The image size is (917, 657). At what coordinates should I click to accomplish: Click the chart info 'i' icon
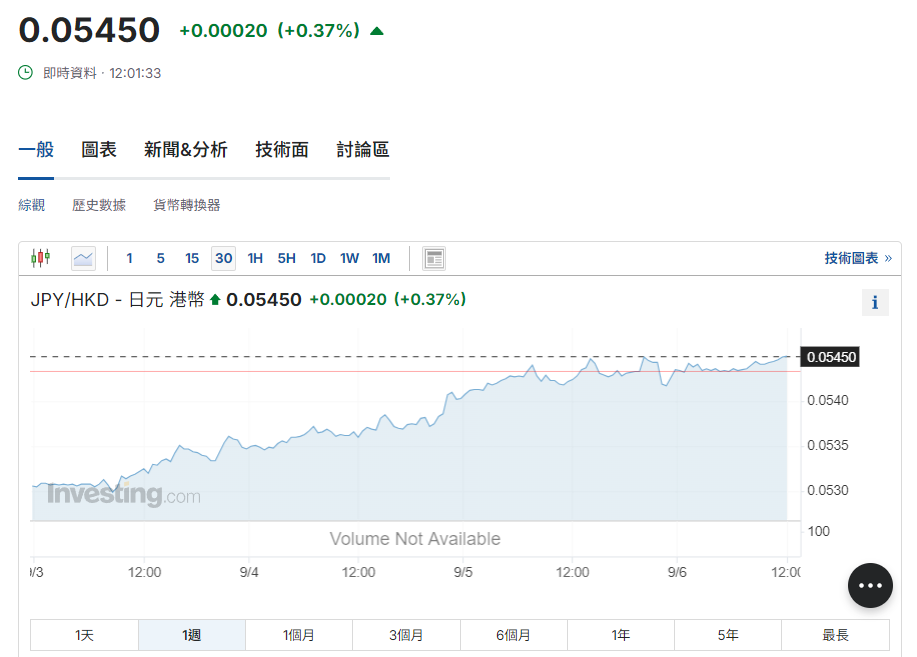click(875, 302)
